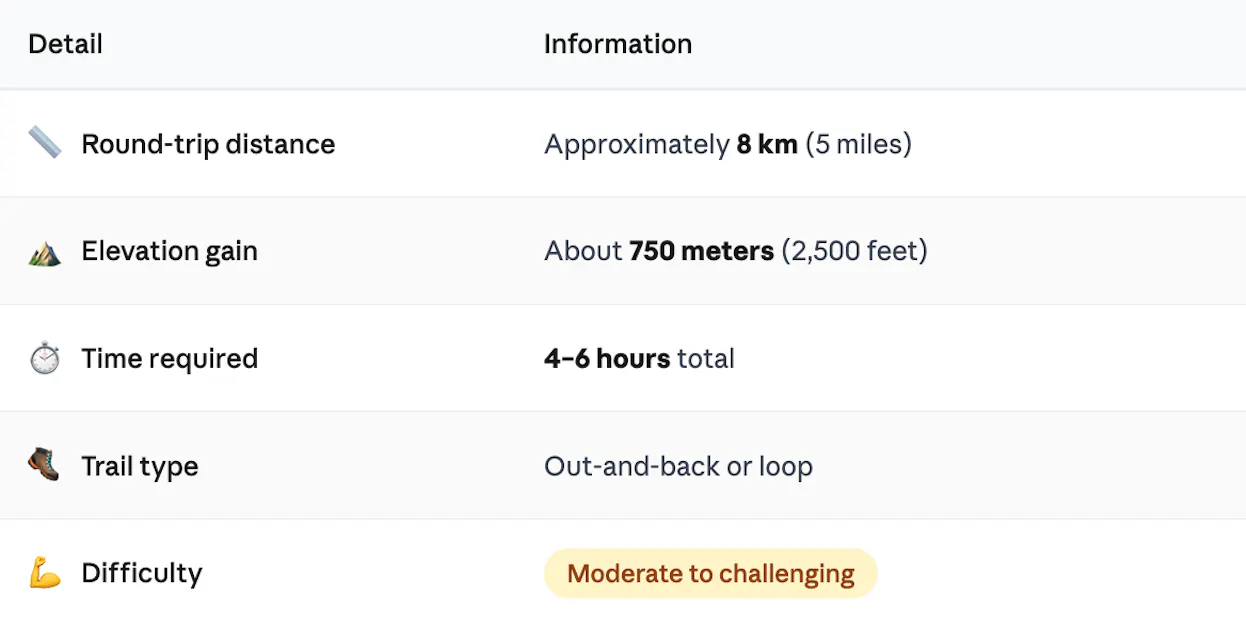Click the hiking boot icon beside Trail type
1246x640 pixels.
coord(45,465)
